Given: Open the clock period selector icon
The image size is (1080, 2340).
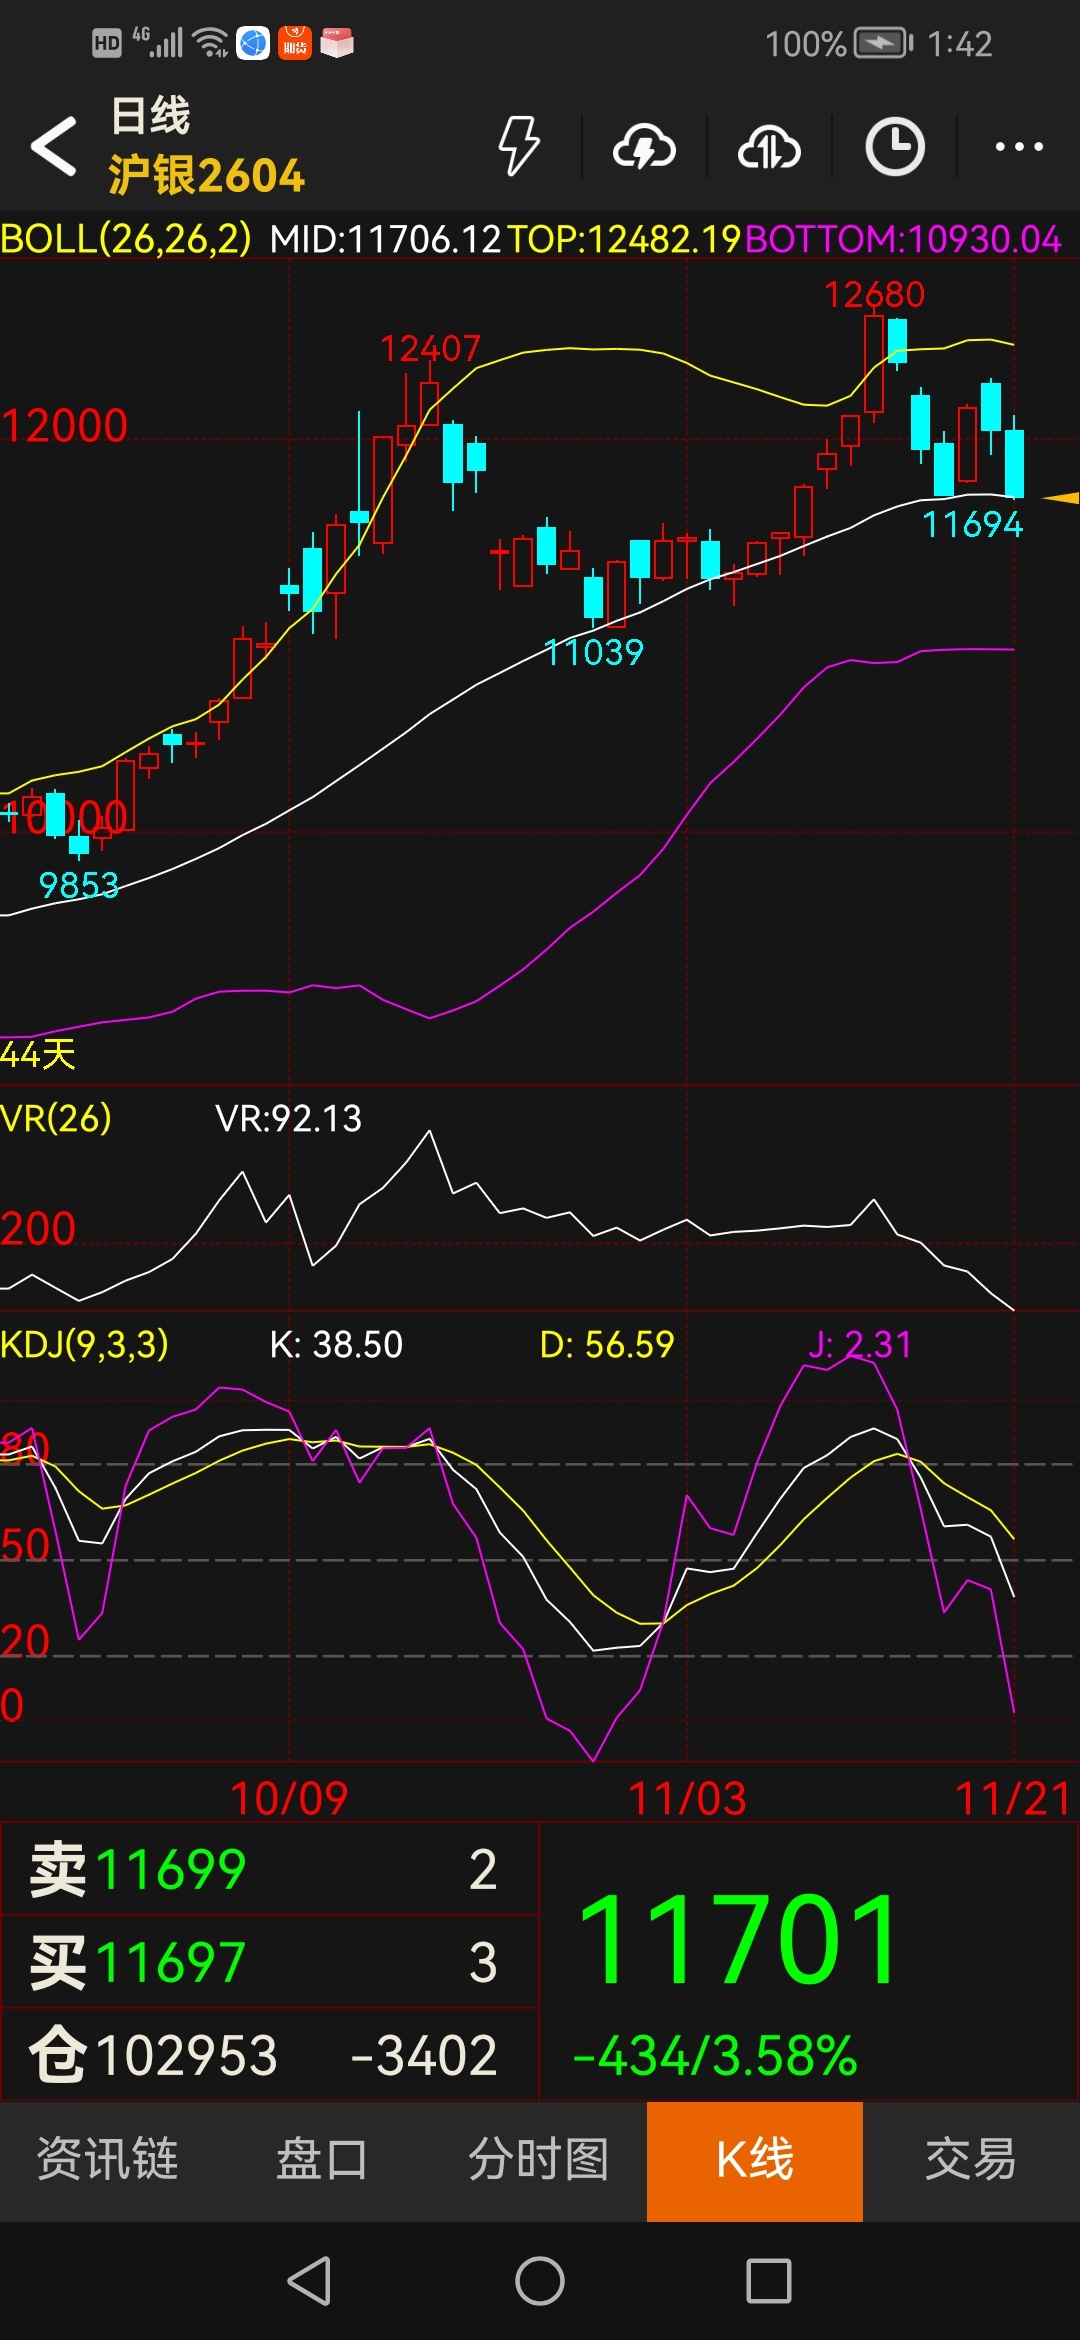Looking at the screenshot, I should tap(894, 147).
